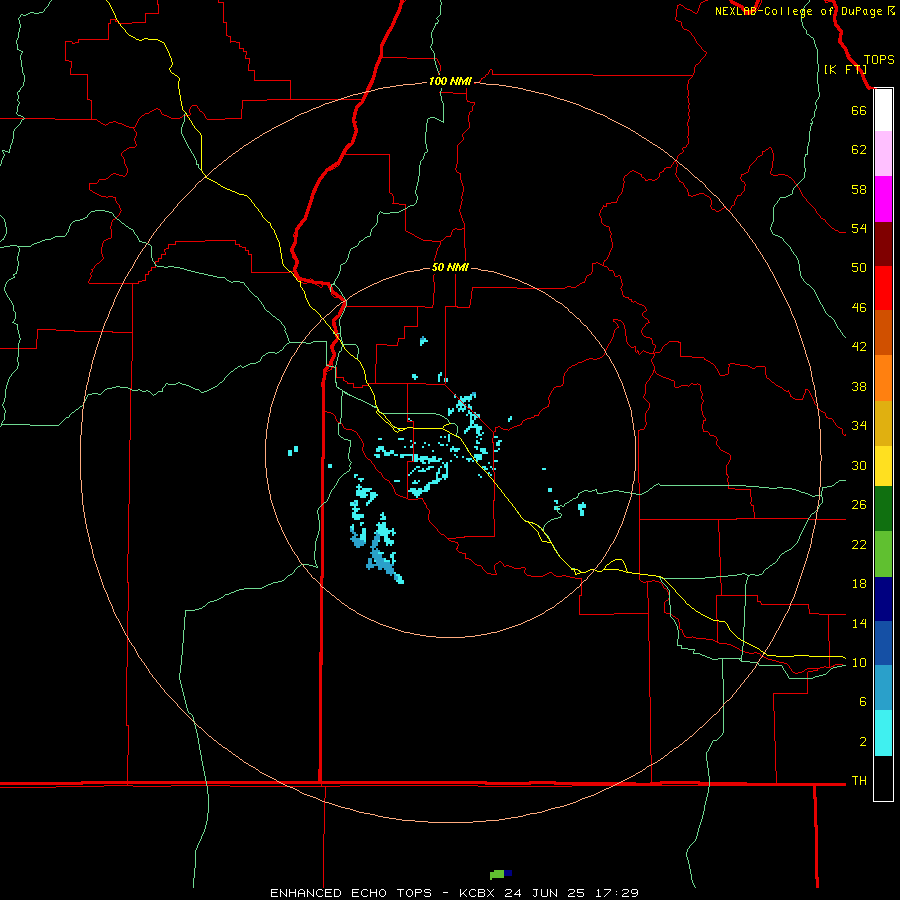Select the 22 legend value

(x=859, y=544)
